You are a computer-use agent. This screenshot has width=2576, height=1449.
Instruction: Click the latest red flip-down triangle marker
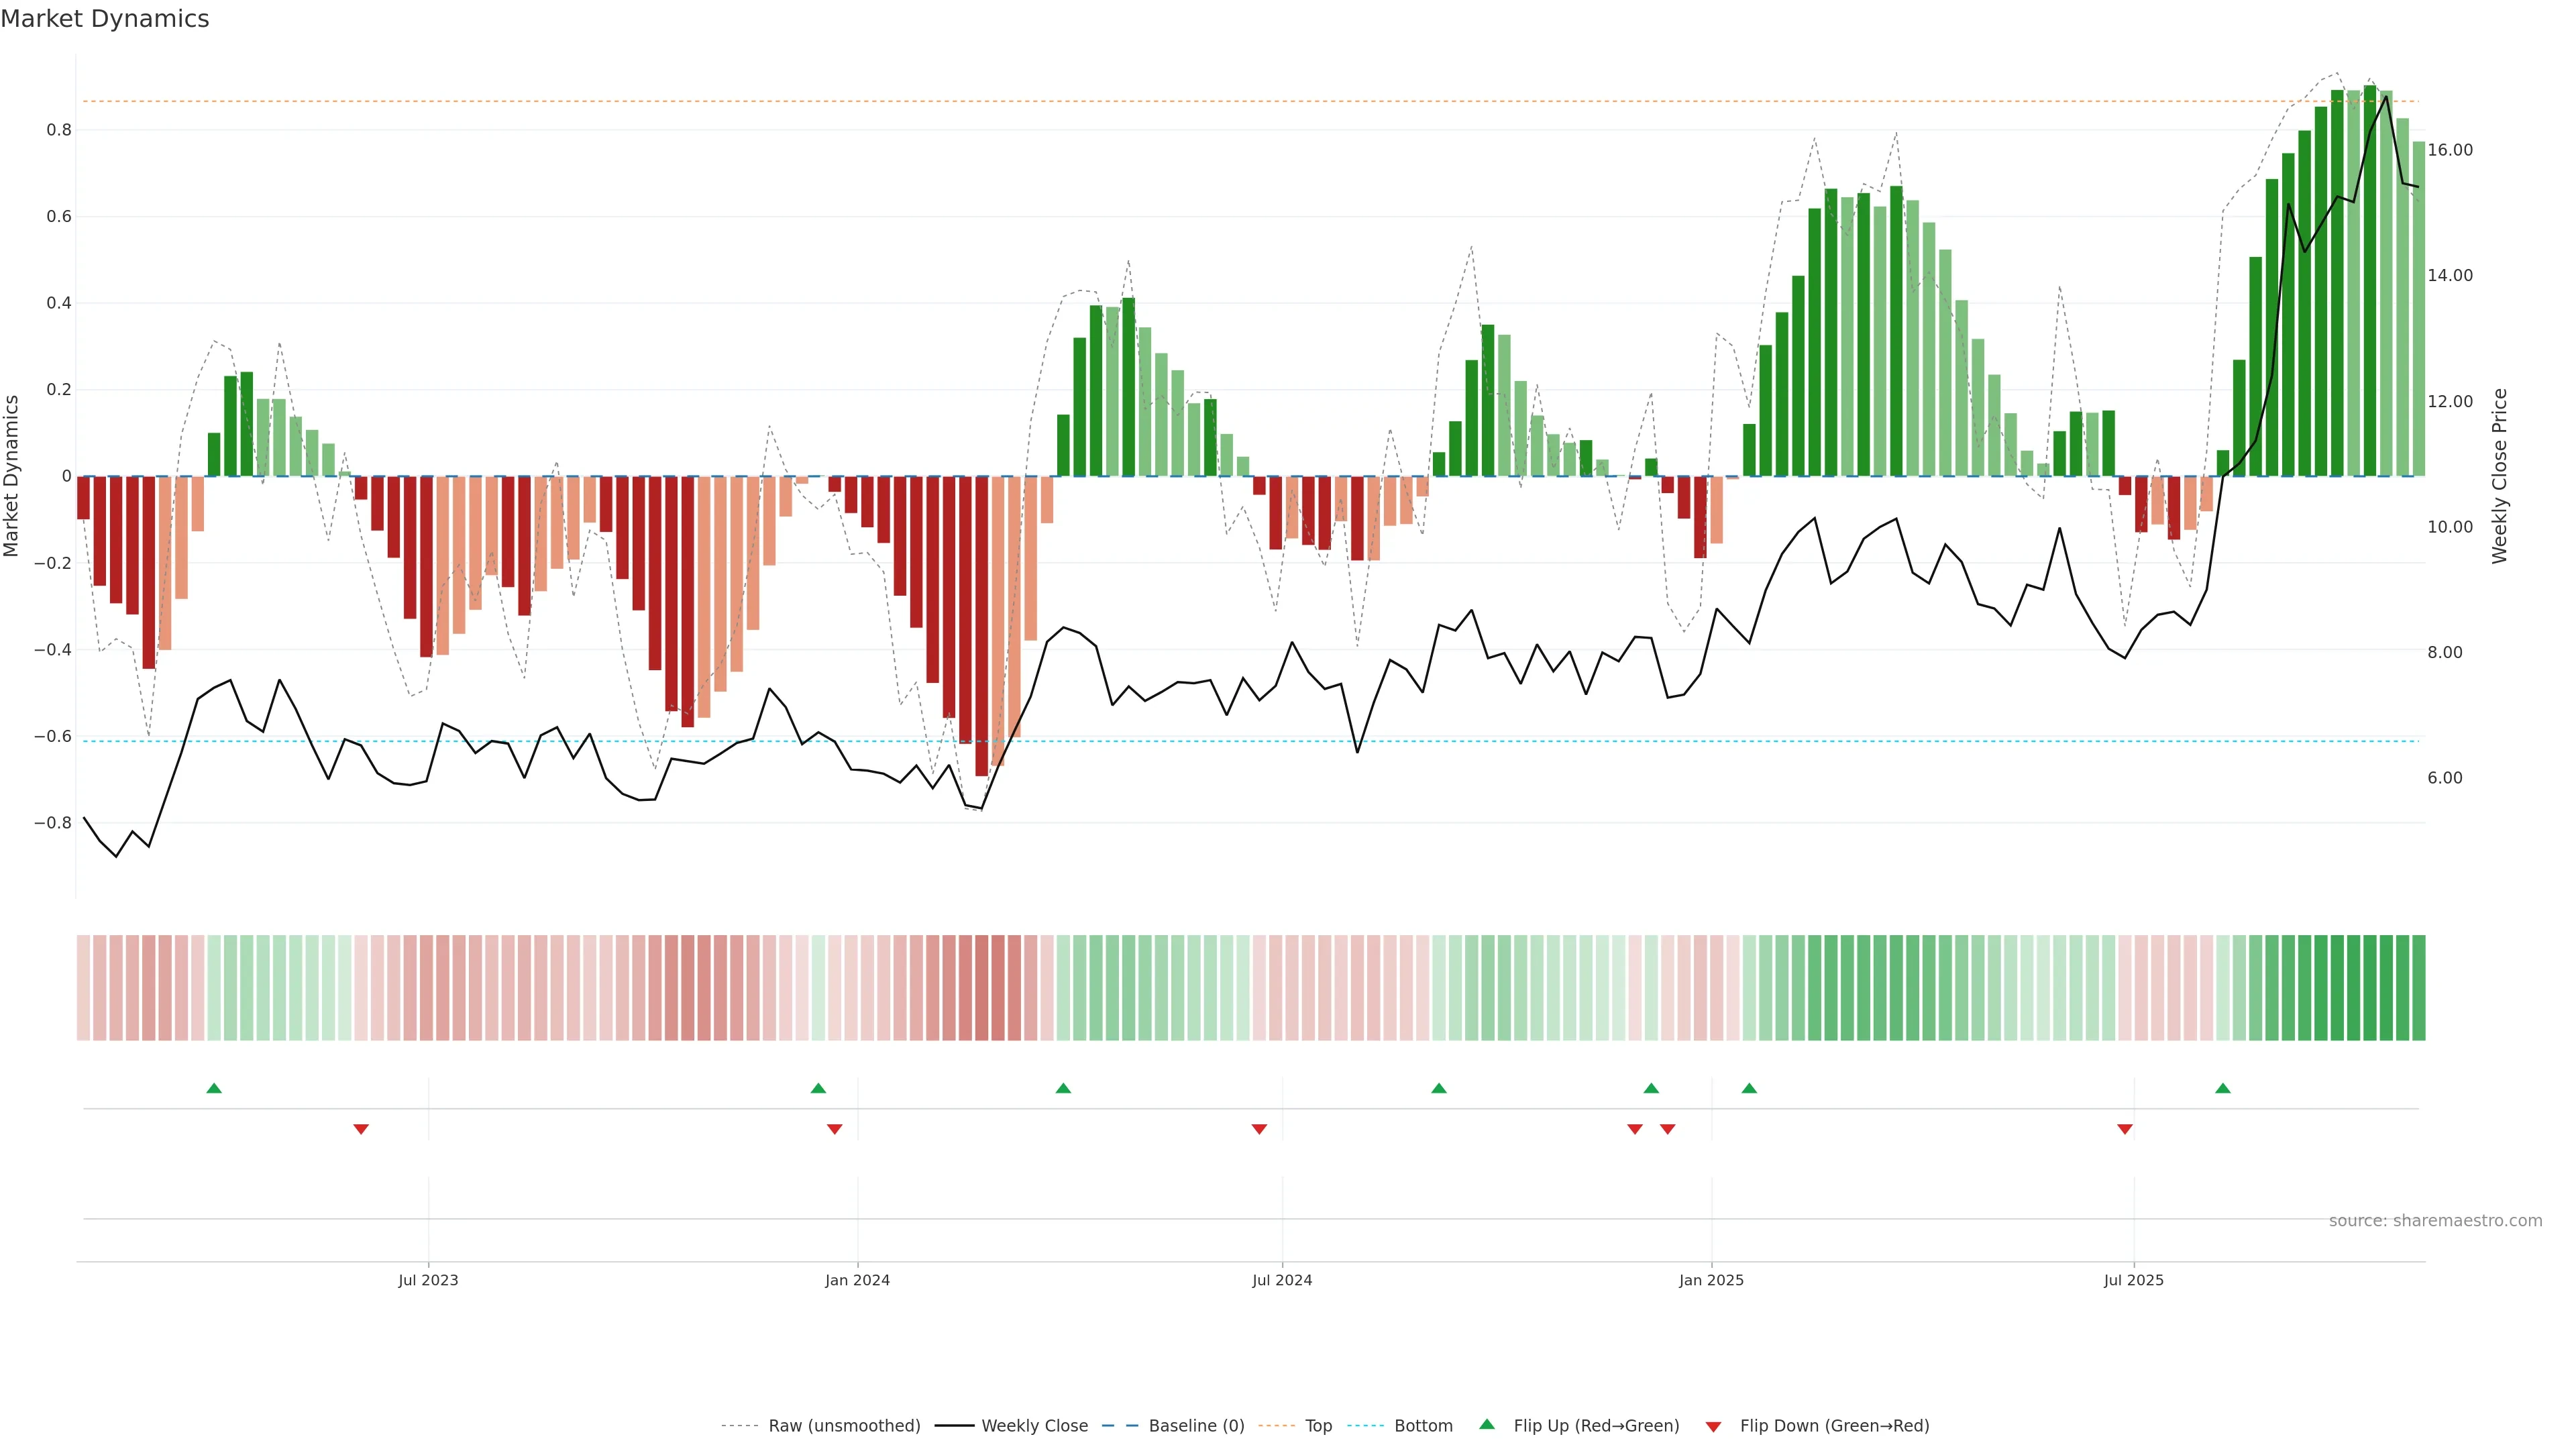click(x=2124, y=1129)
